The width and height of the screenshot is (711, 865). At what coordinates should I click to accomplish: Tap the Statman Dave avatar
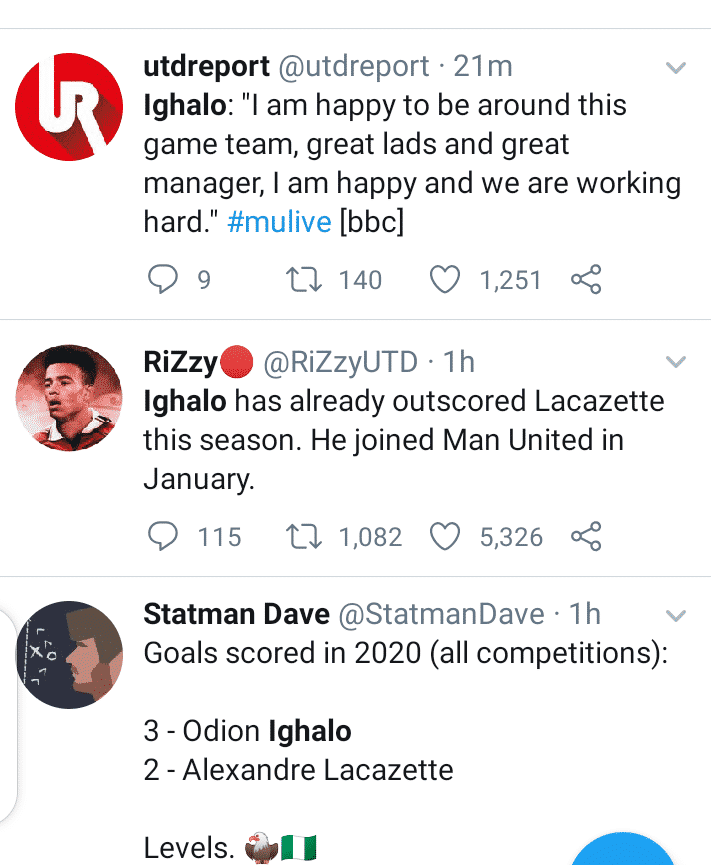tap(69, 654)
